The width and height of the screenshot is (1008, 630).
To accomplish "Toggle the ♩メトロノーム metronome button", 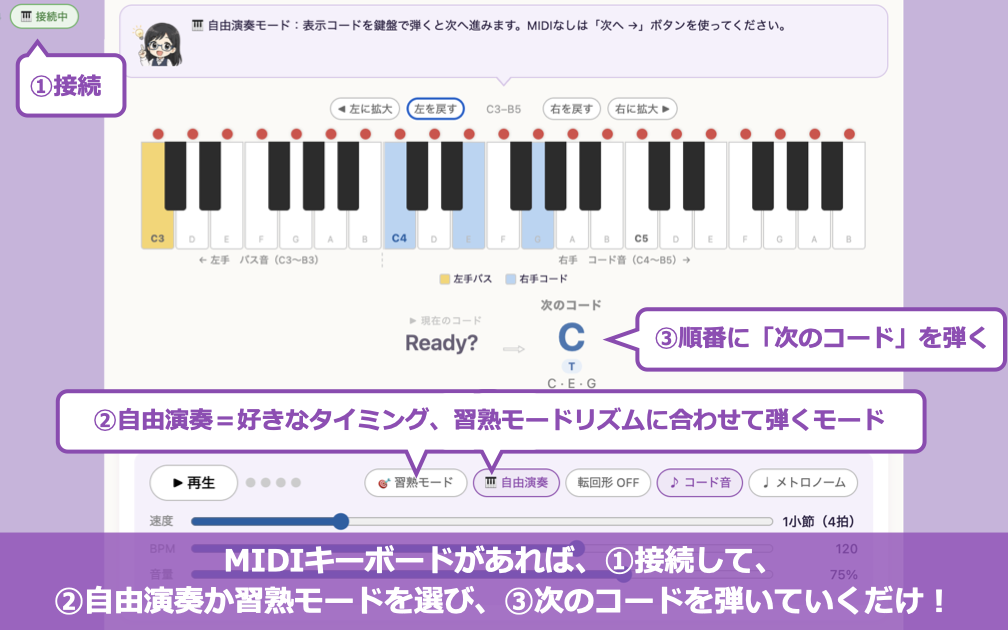I will point(804,482).
